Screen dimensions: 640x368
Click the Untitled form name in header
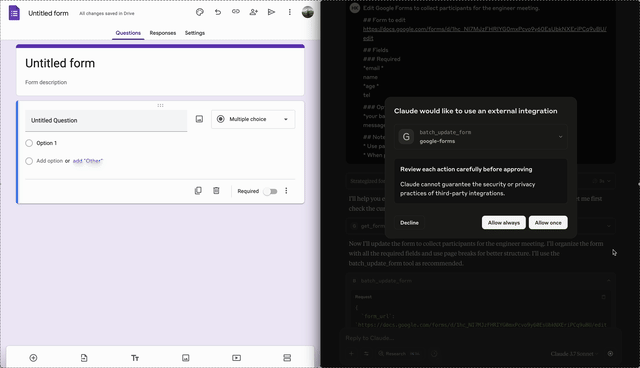[x=48, y=13]
